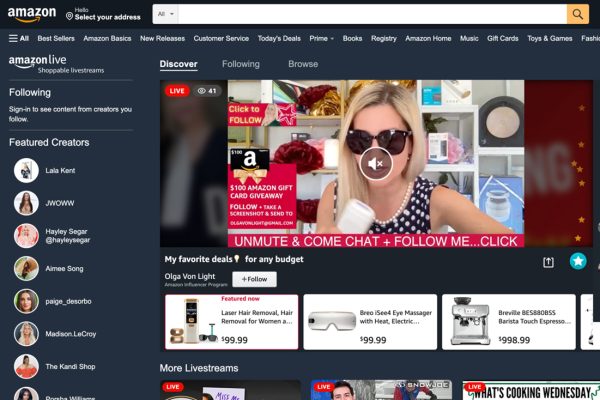600x400 pixels.
Task: Click the More Livestreams heading
Action: (199, 368)
